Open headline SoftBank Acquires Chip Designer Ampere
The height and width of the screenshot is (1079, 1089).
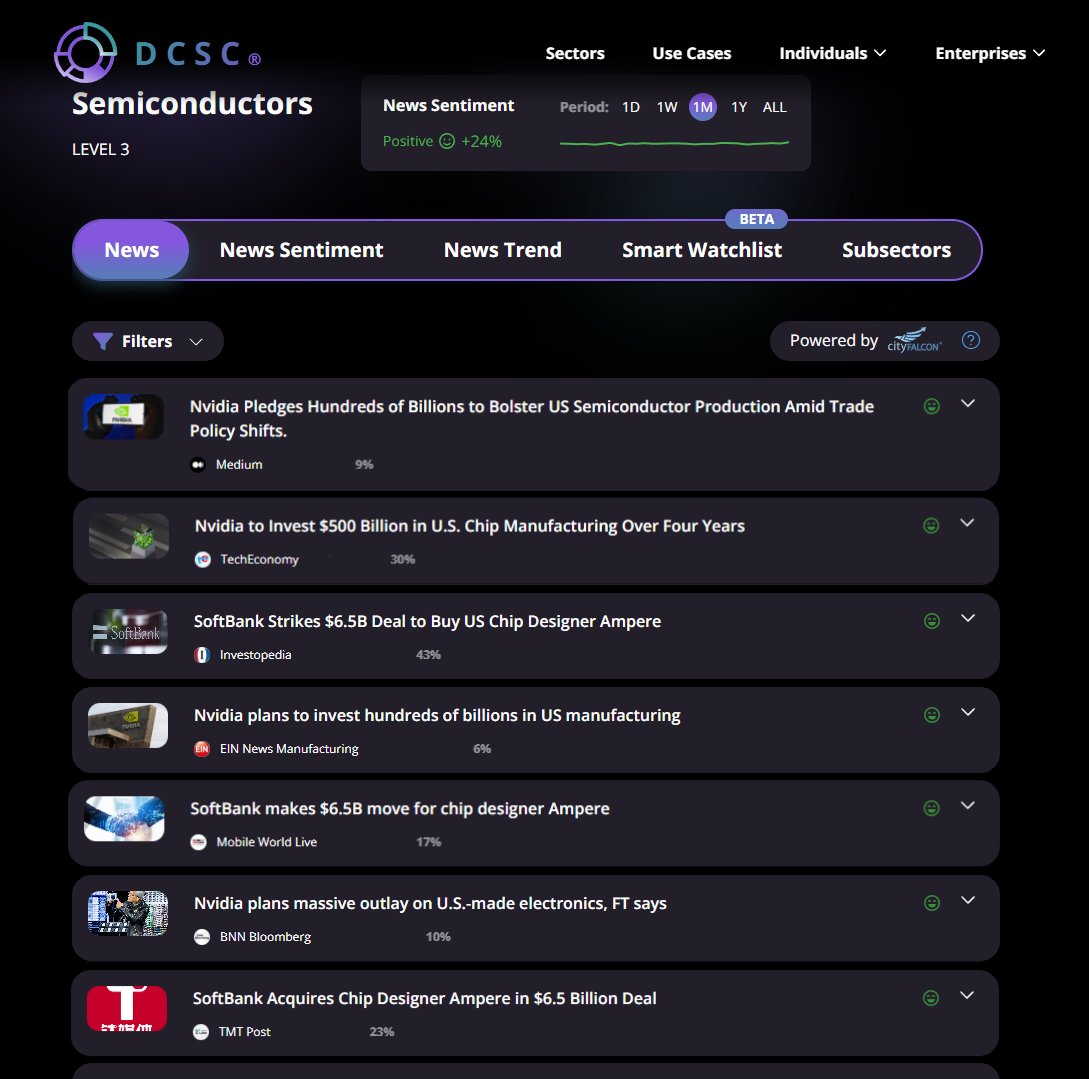click(x=424, y=998)
